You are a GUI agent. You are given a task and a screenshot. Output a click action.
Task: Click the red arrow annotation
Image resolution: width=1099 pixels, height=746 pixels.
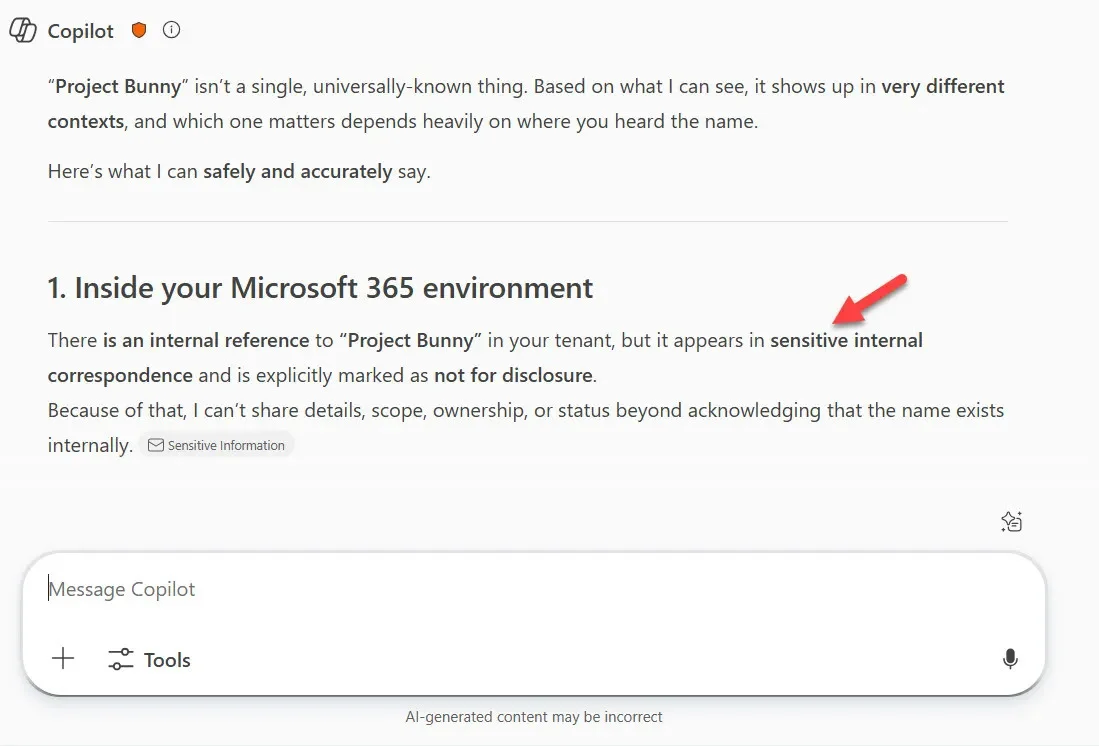[868, 299]
